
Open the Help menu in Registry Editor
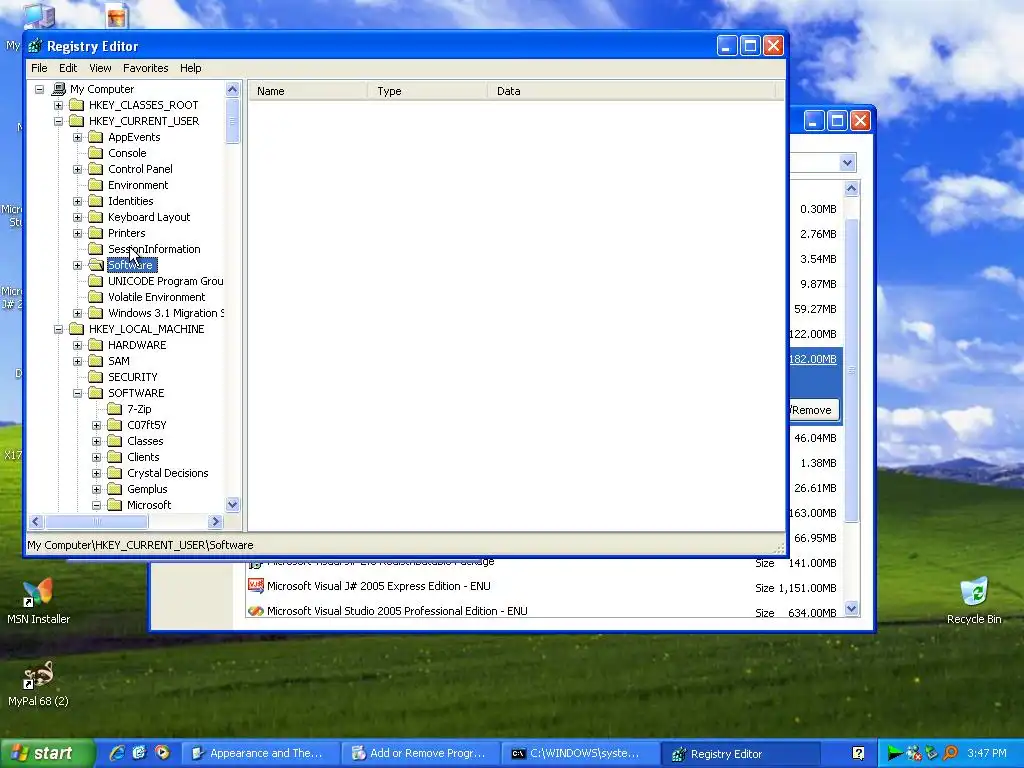click(x=191, y=68)
